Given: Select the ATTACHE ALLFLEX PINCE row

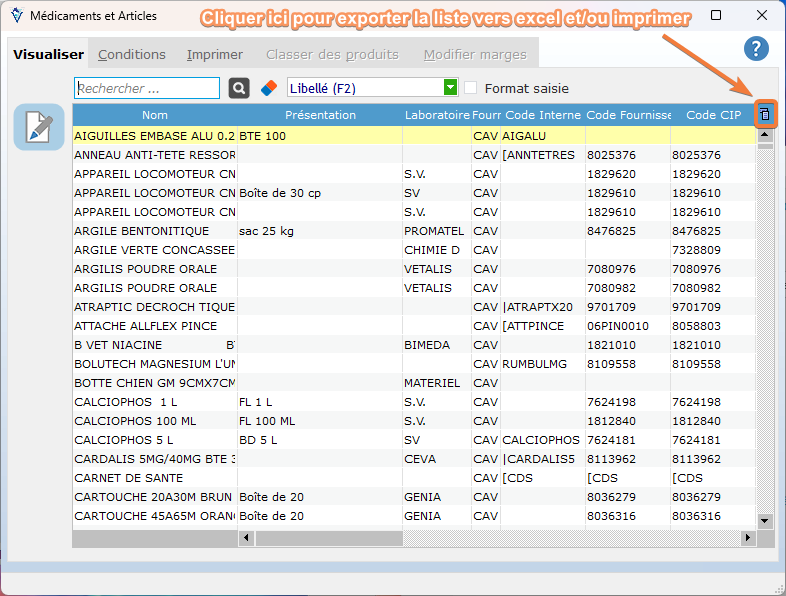Looking at the screenshot, I should coord(414,326).
